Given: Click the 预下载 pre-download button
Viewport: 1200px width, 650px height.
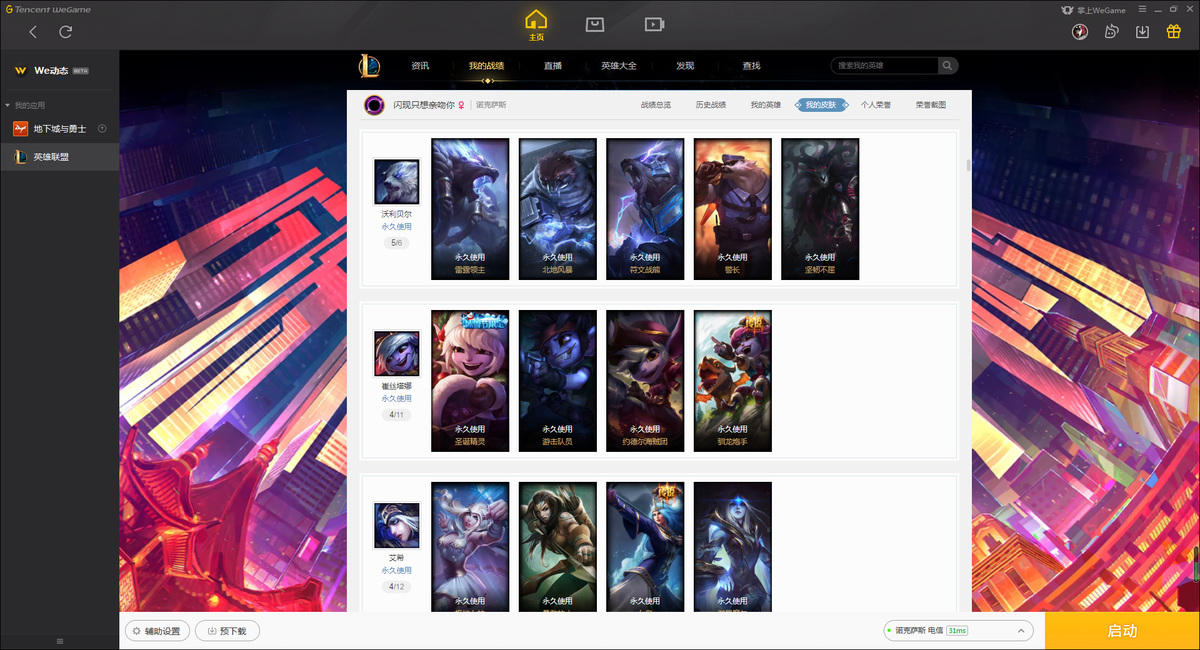Looking at the screenshot, I should coord(227,631).
